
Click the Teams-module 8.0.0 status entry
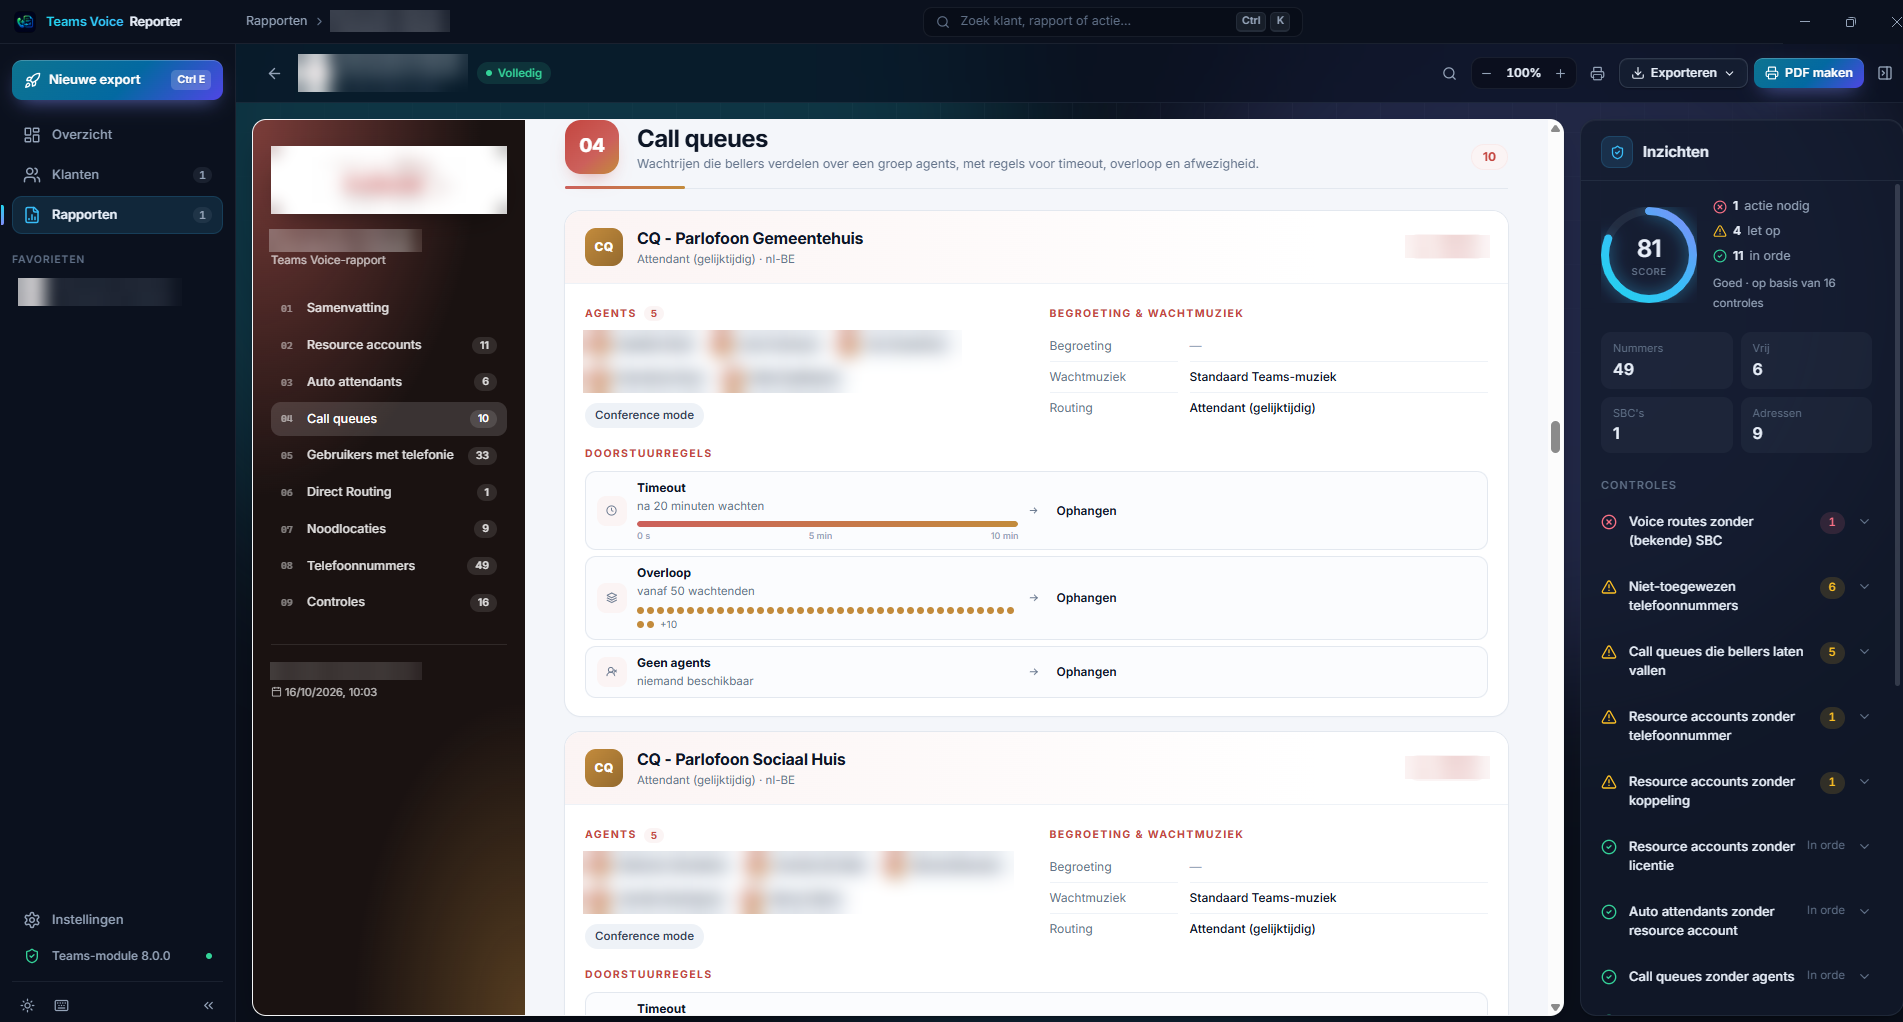pyautogui.click(x=117, y=956)
